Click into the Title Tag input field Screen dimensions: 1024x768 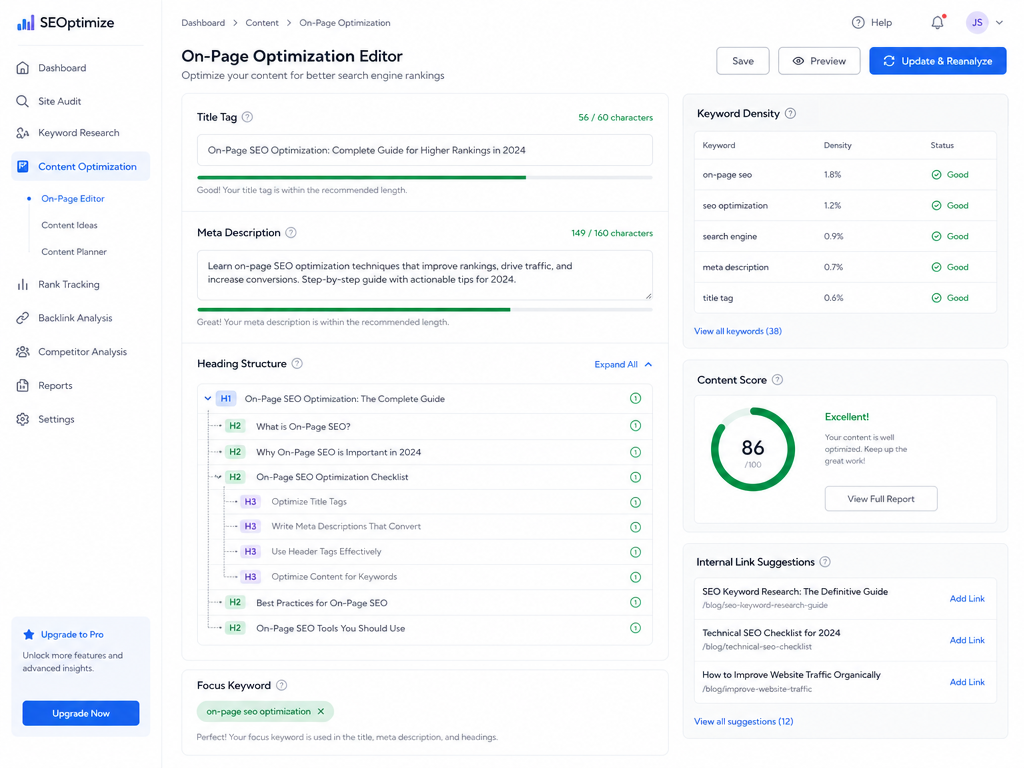point(424,150)
